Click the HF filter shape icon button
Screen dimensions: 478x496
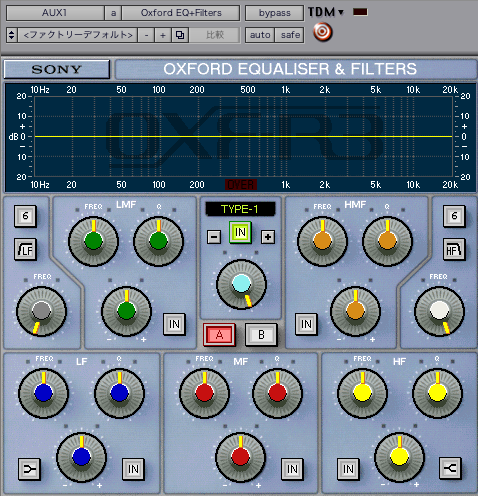point(454,249)
